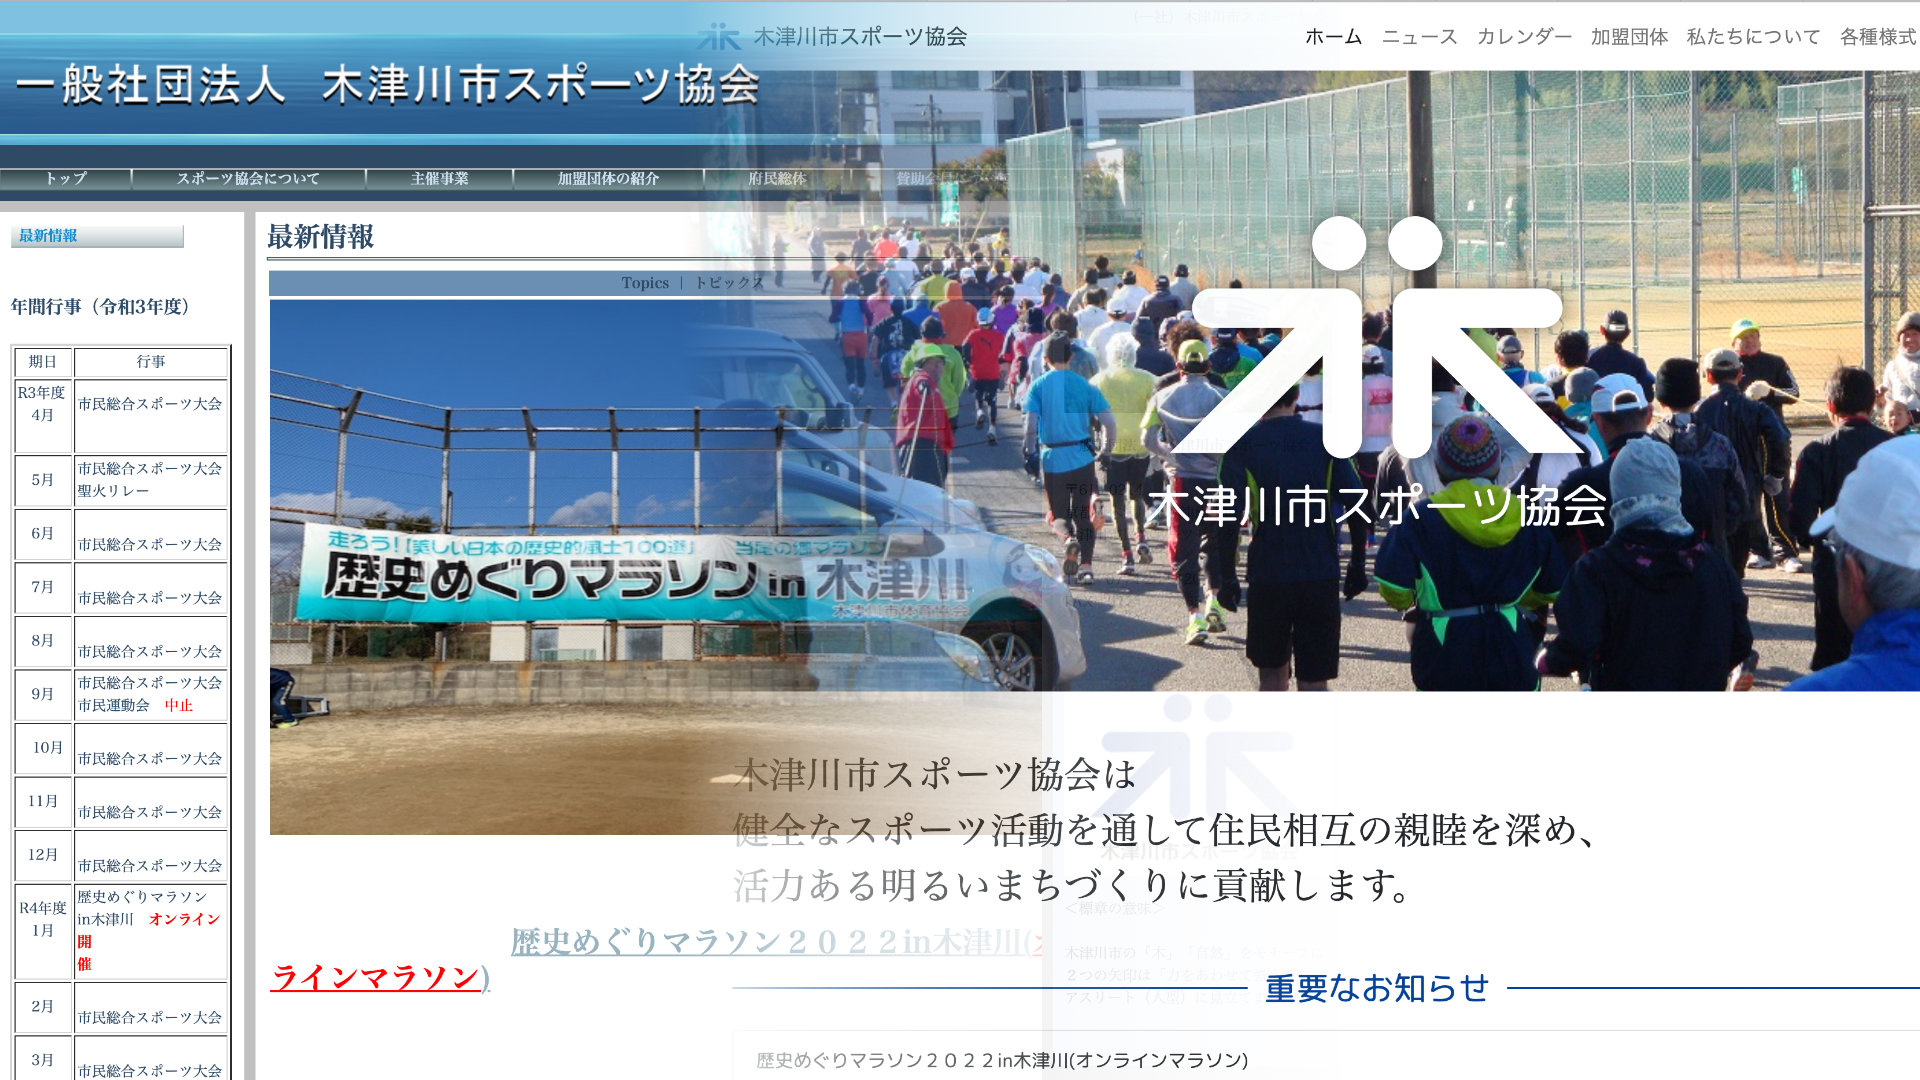Click the 最新情報 main heading
1920x1080 pixels.
[x=321, y=237]
